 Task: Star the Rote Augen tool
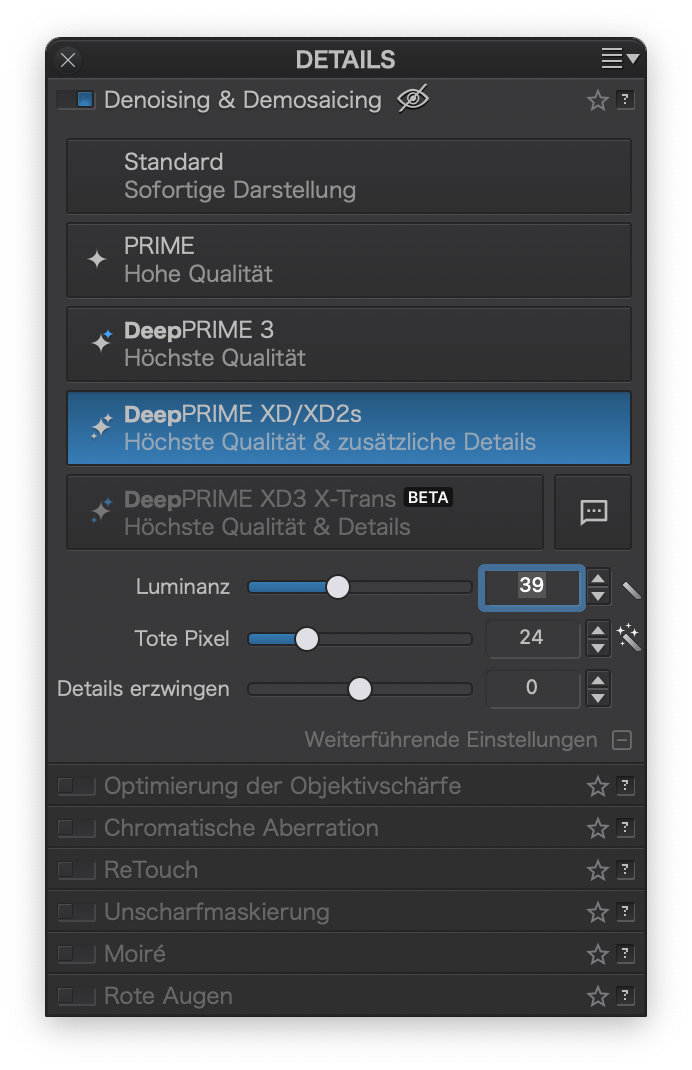tap(597, 996)
